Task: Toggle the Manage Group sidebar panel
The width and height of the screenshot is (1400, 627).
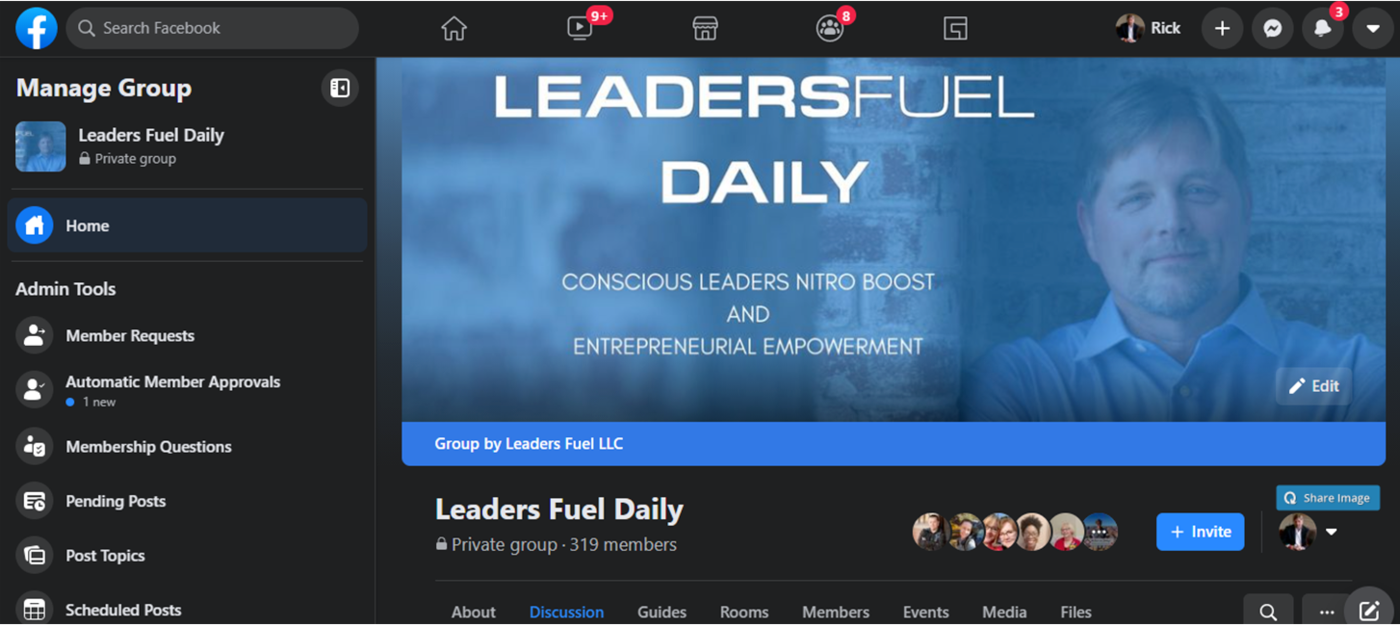Action: pos(340,88)
